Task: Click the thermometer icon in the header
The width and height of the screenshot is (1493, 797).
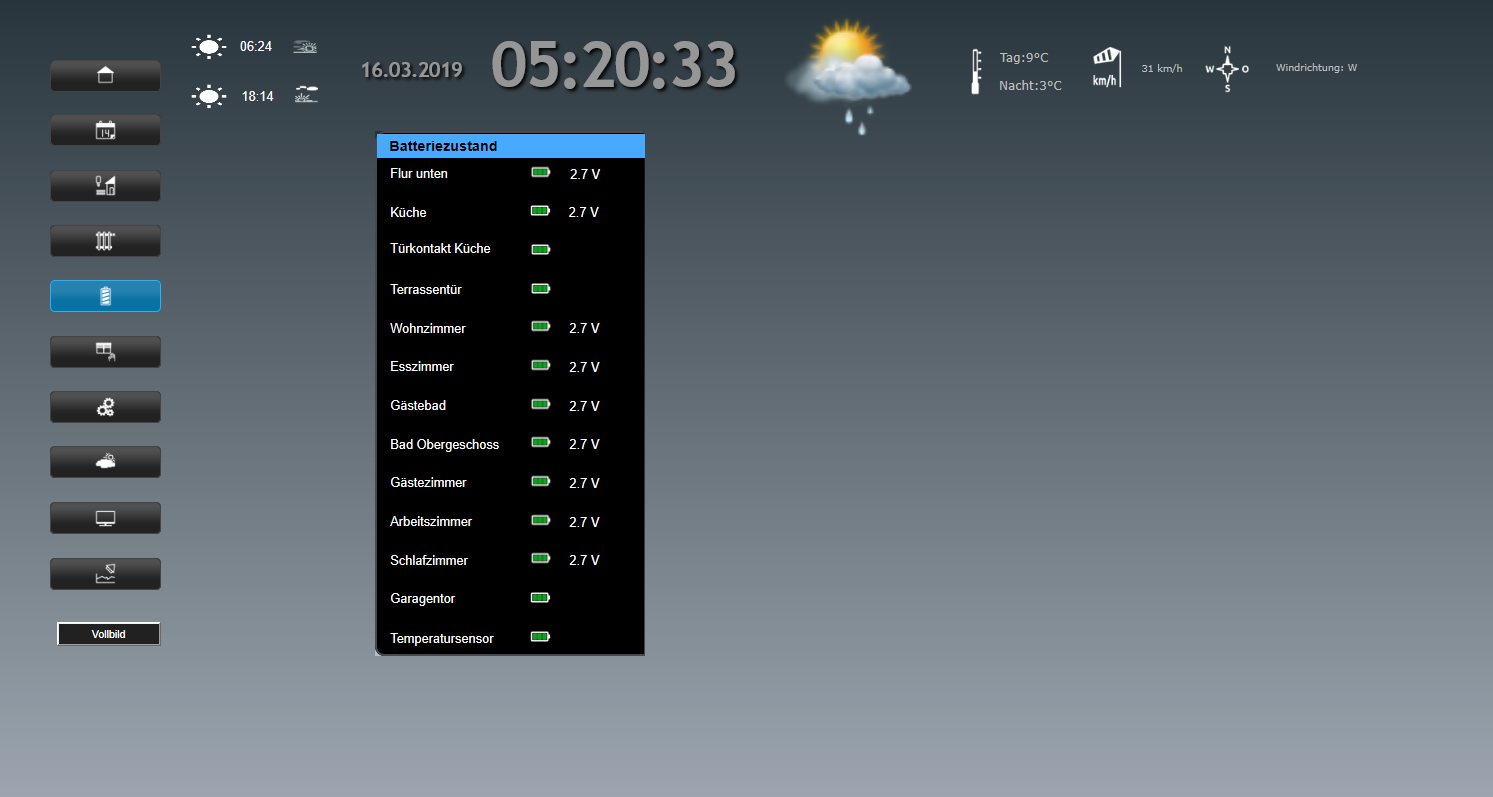Action: click(976, 72)
